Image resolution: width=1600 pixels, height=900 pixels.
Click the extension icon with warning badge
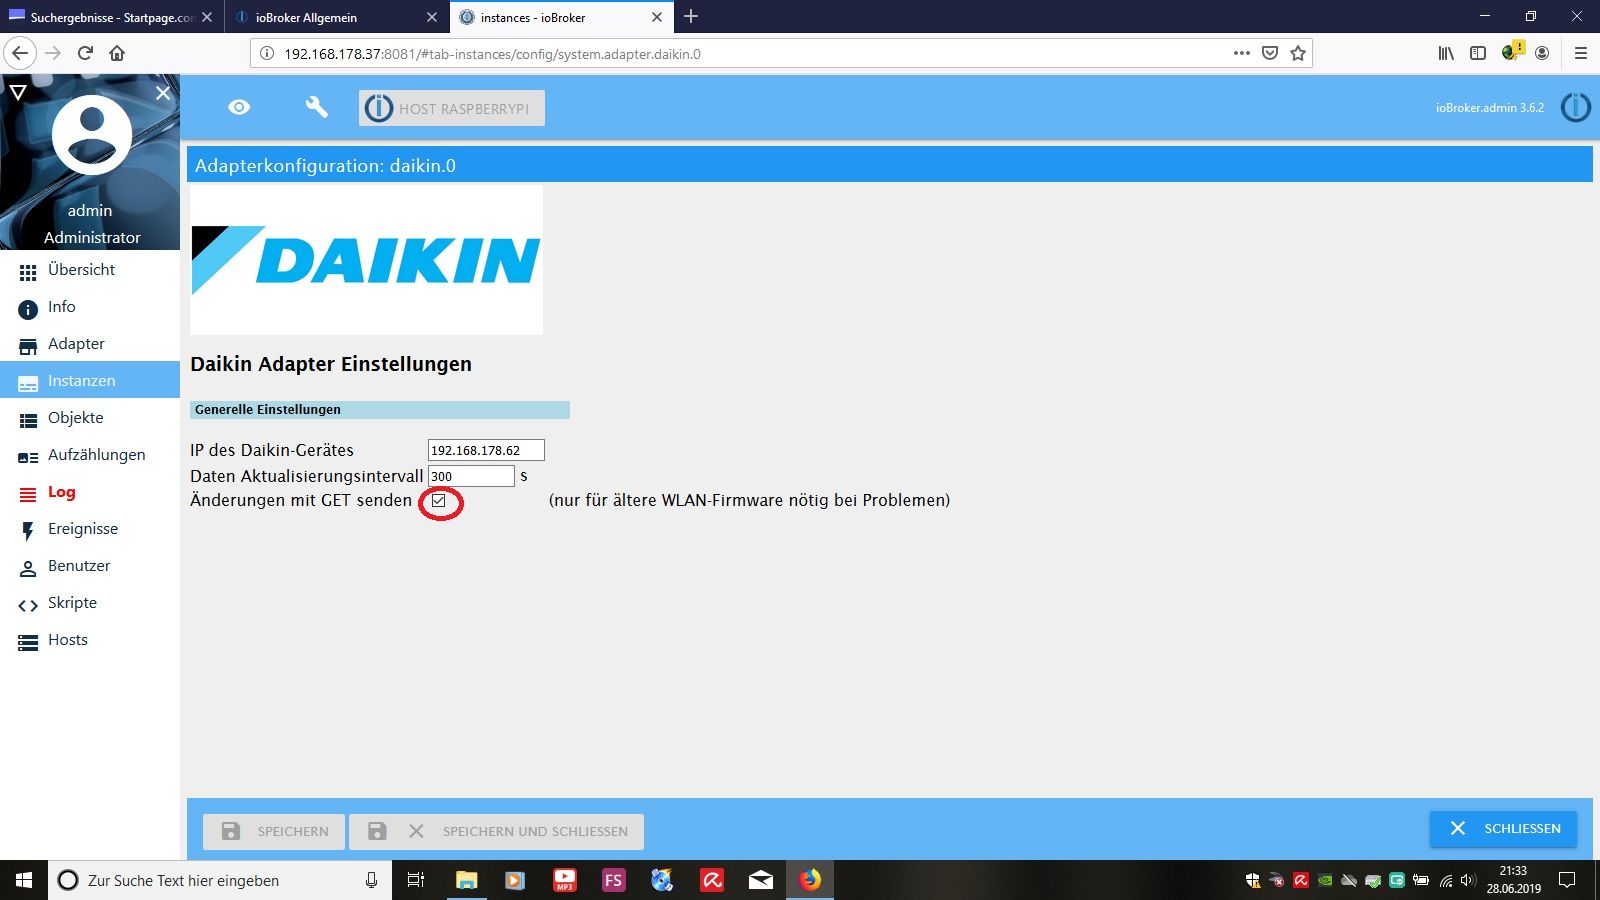coord(1511,51)
